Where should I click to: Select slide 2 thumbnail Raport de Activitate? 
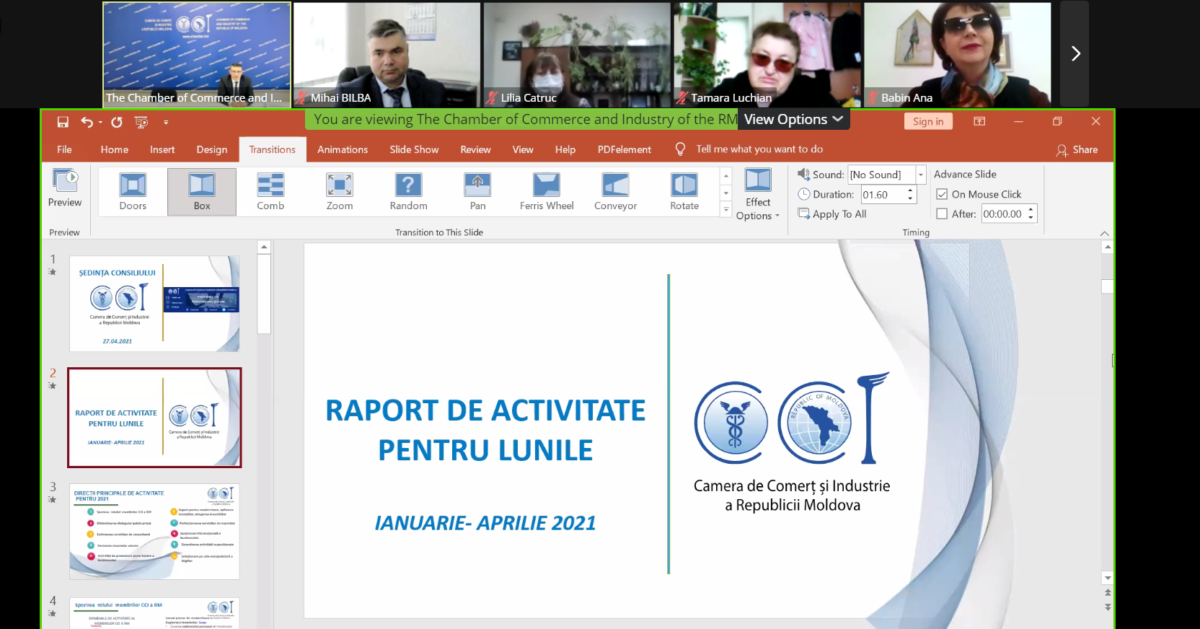coord(154,418)
